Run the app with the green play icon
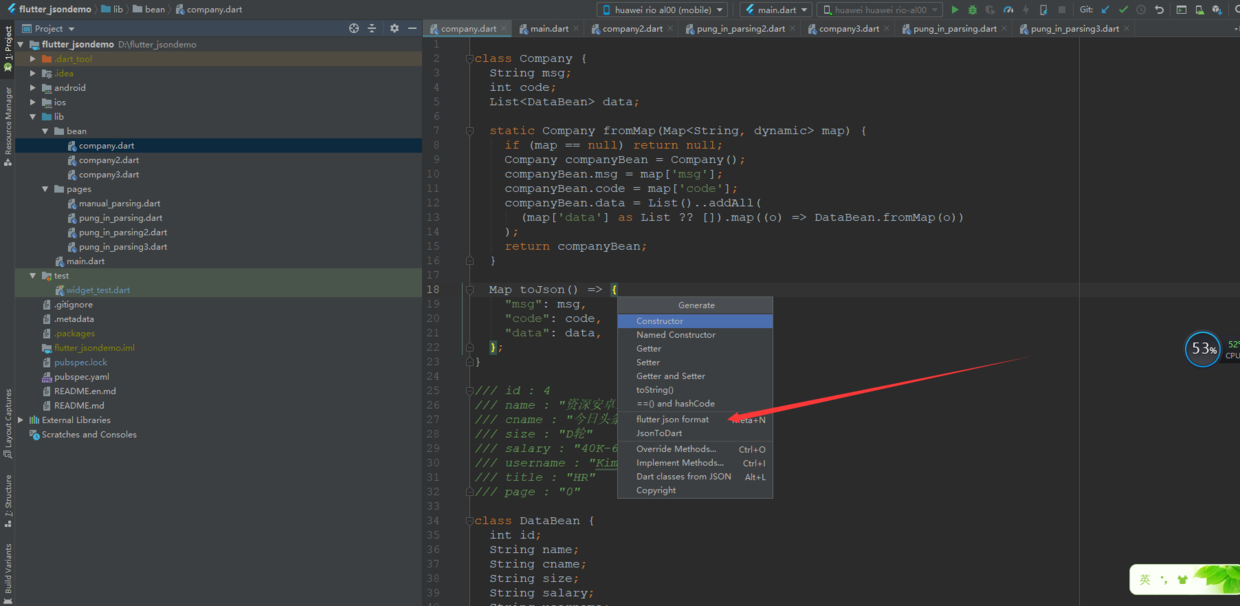 pos(954,10)
